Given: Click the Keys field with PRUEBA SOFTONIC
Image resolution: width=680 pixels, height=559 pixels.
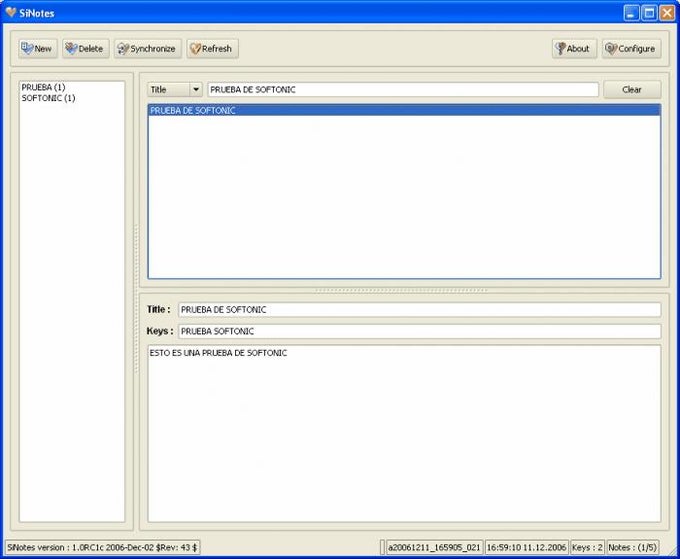Looking at the screenshot, I should coord(419,331).
